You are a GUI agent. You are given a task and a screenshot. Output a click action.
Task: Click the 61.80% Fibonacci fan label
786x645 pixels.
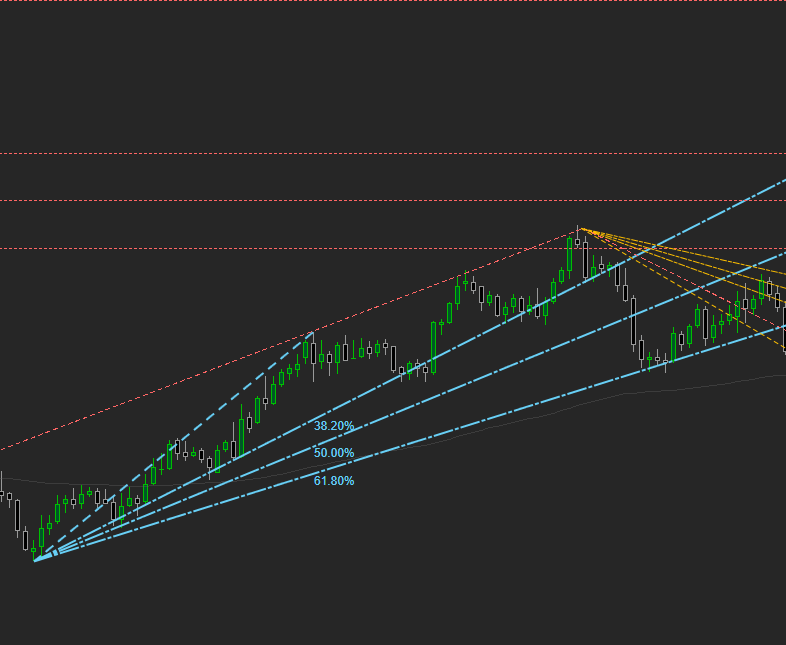[x=334, y=481]
